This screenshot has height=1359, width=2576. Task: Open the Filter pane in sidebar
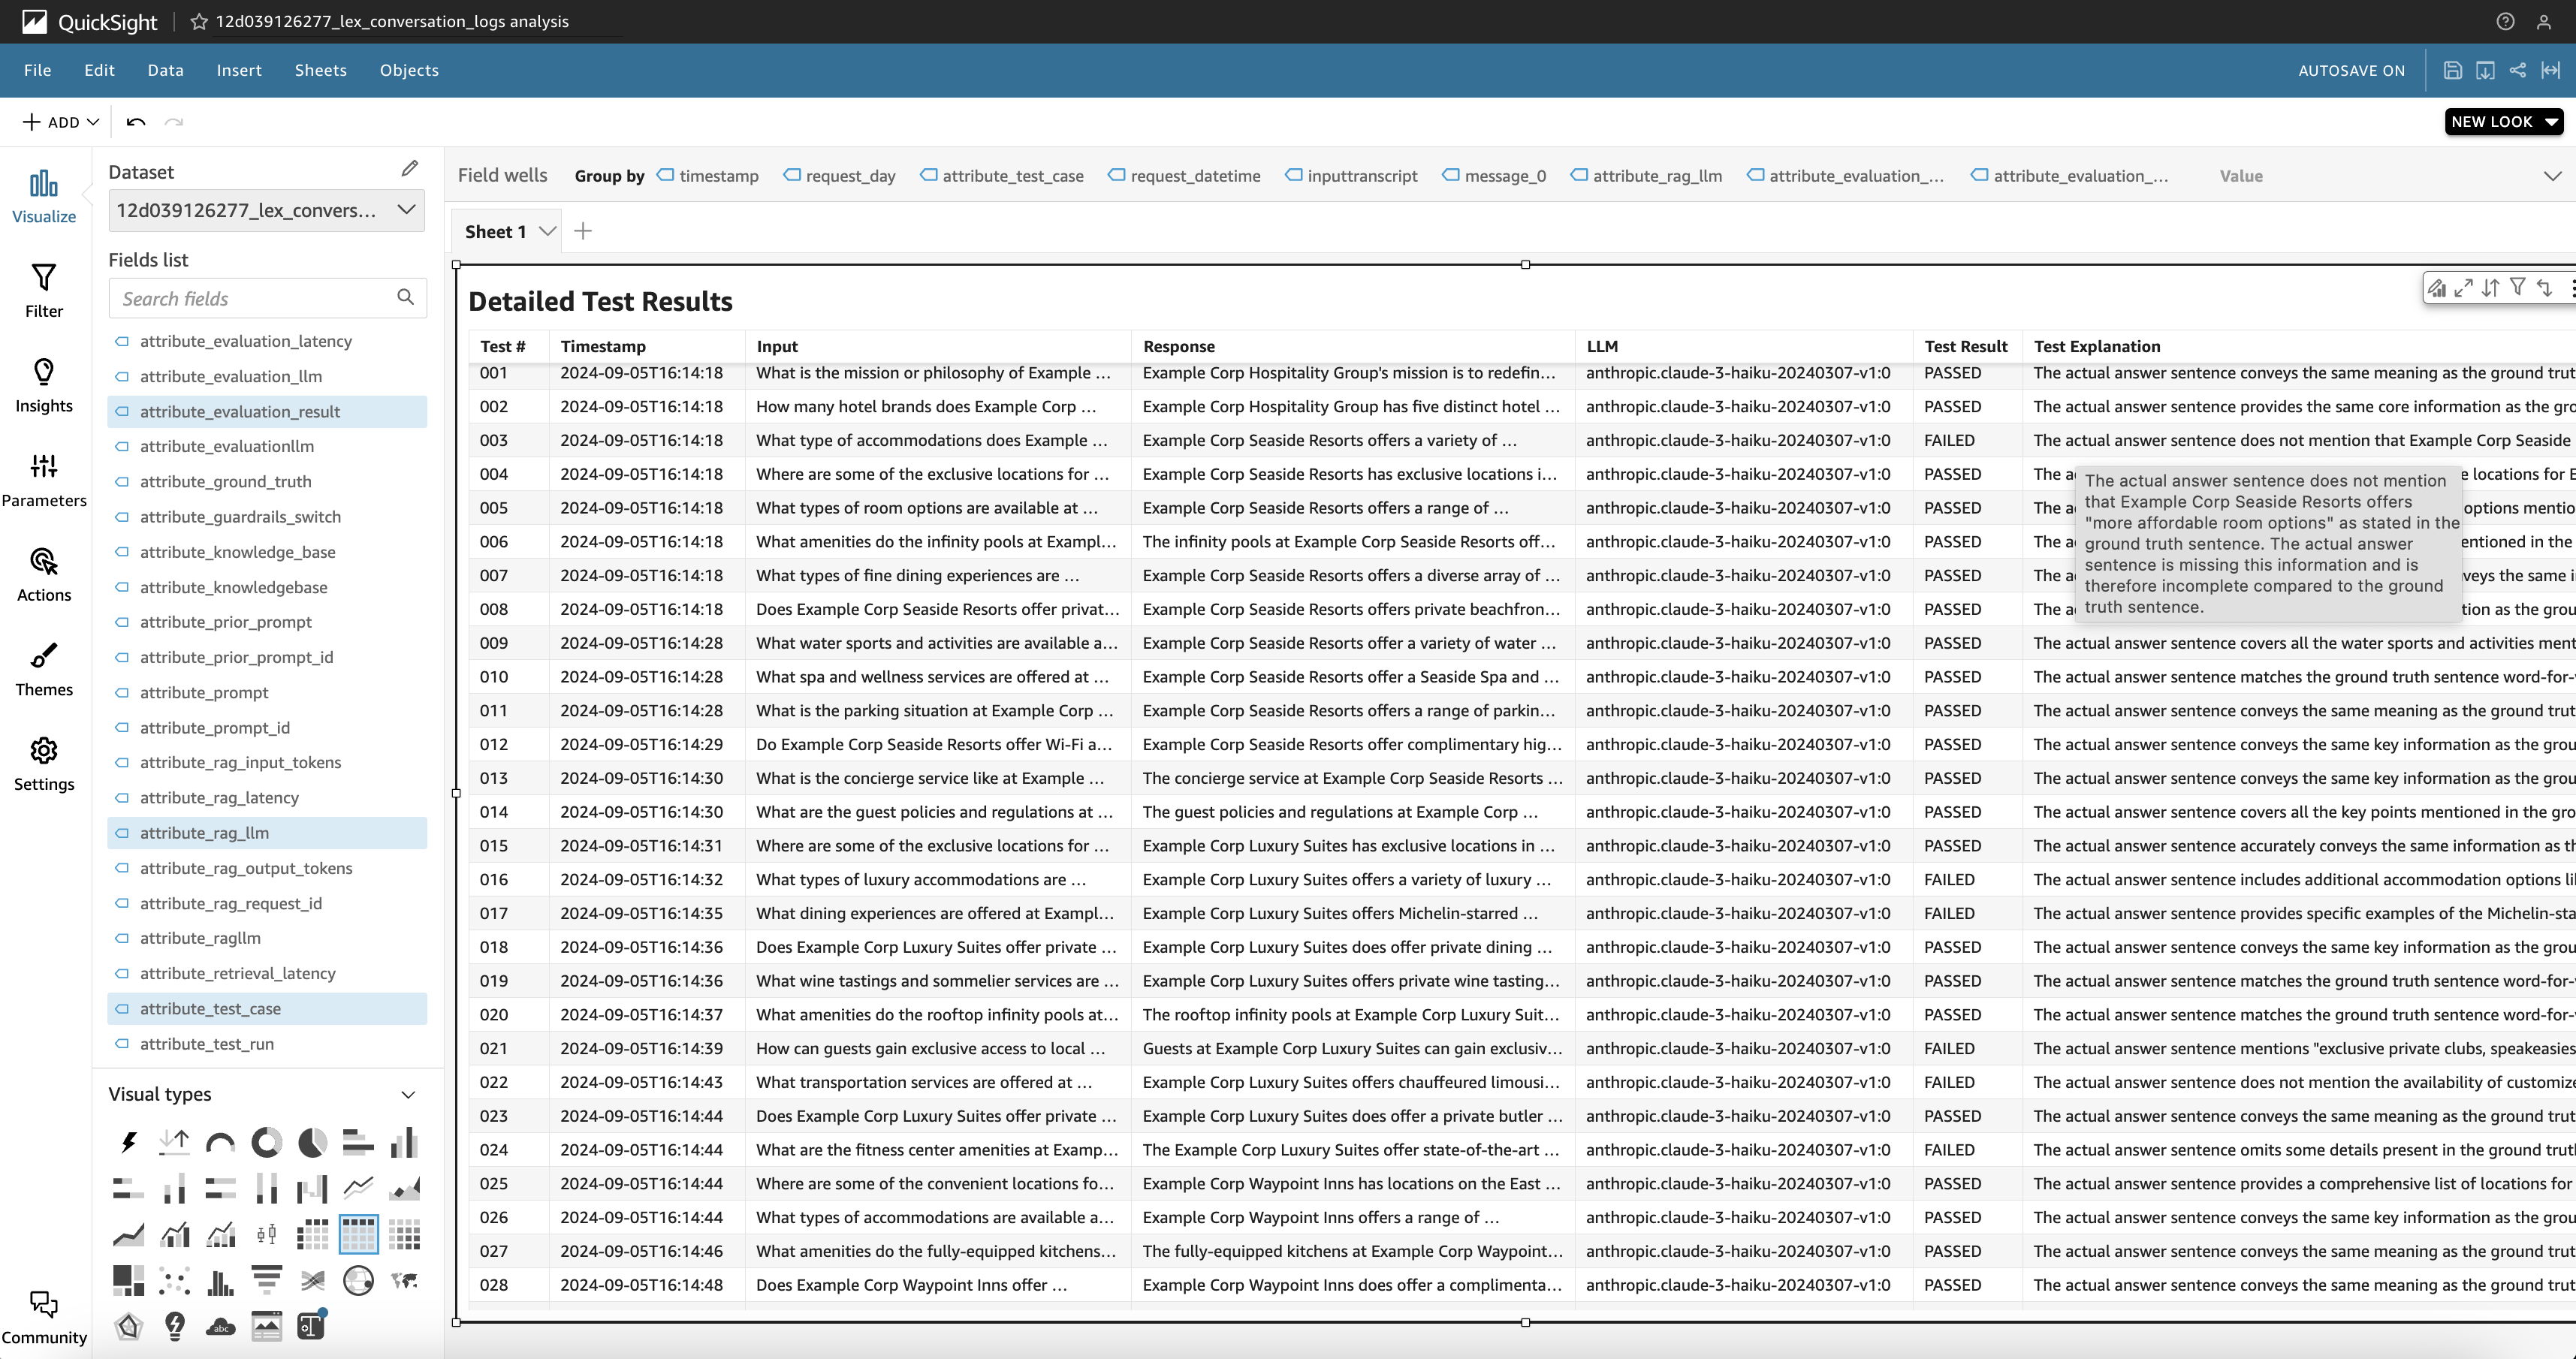[43, 290]
